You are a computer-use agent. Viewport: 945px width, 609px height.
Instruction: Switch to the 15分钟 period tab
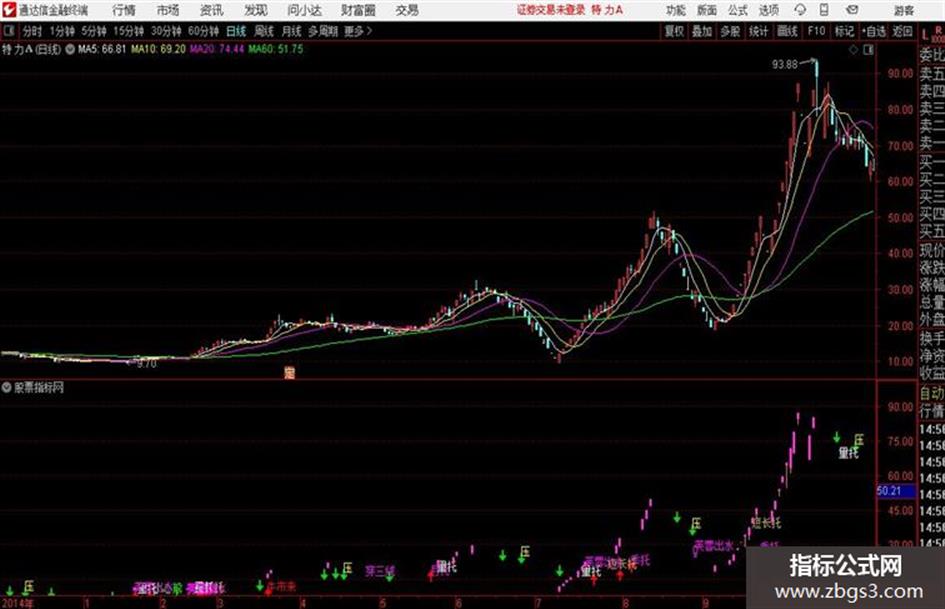click(129, 31)
